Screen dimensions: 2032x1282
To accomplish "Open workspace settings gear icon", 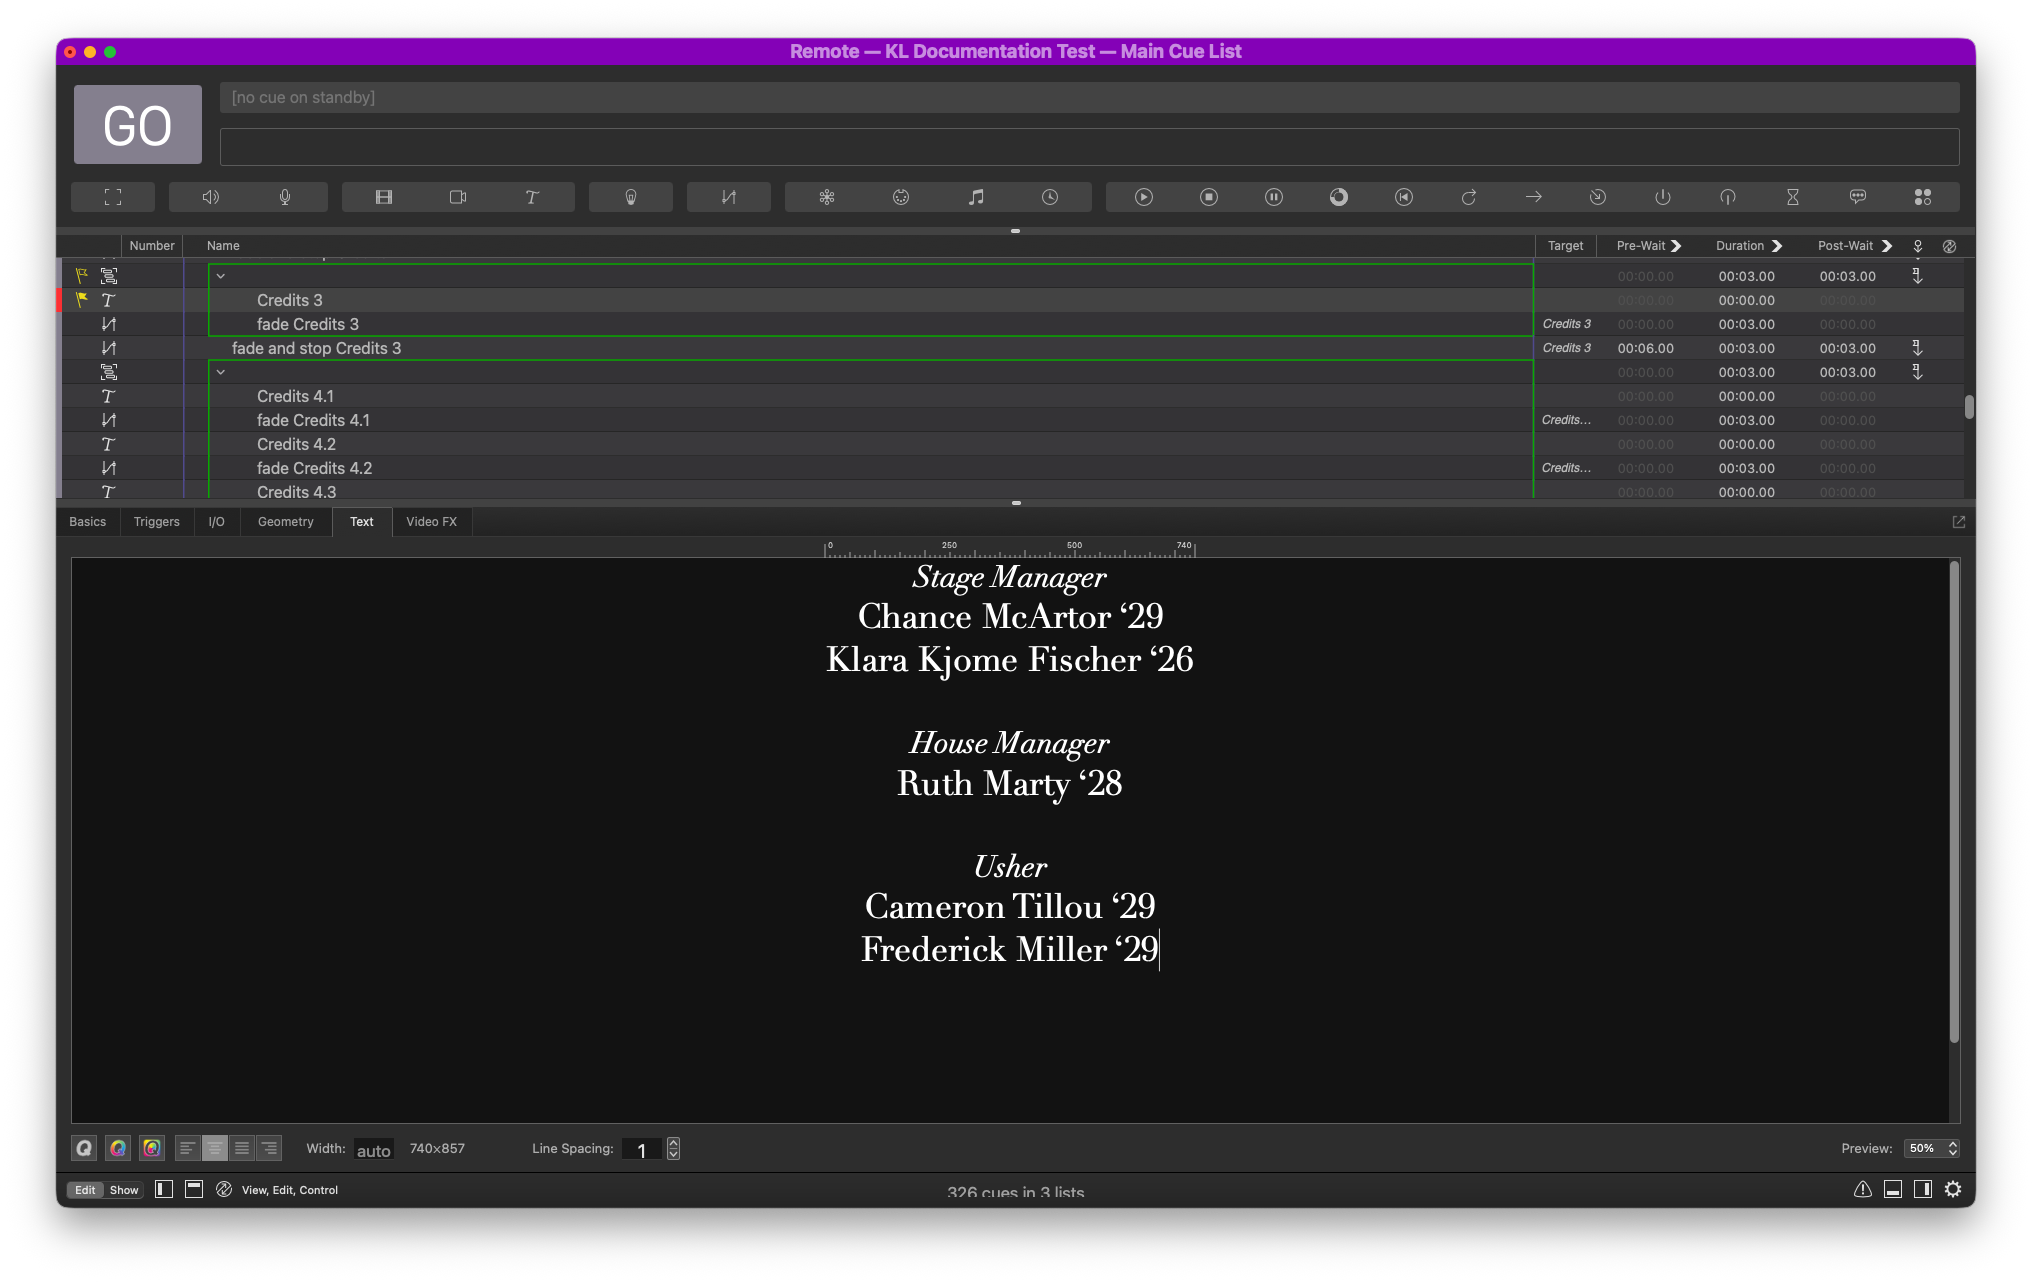I will click(x=1953, y=1189).
